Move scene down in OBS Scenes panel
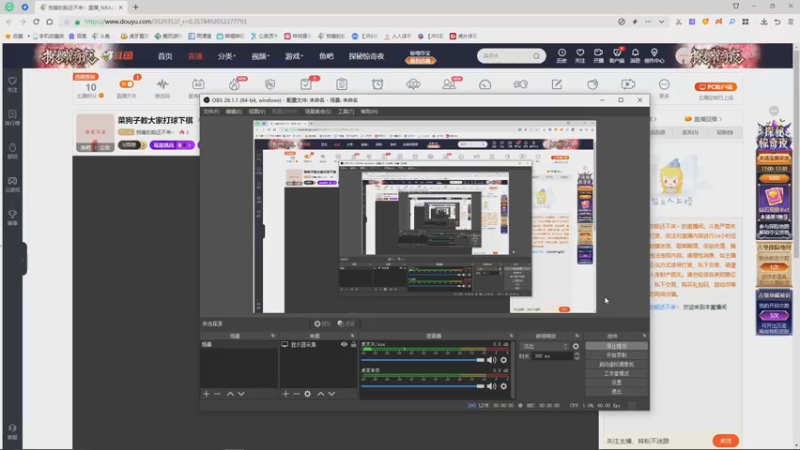 (x=241, y=394)
